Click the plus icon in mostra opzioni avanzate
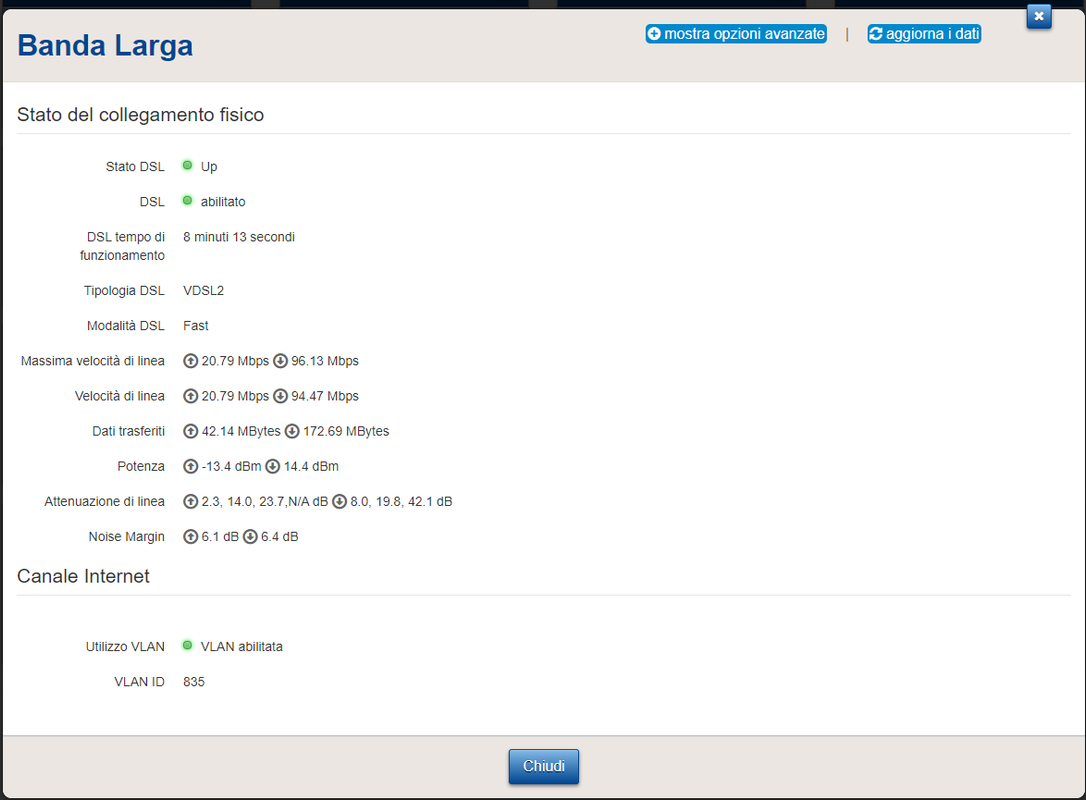Viewport: 1086px width, 800px height. 655,34
